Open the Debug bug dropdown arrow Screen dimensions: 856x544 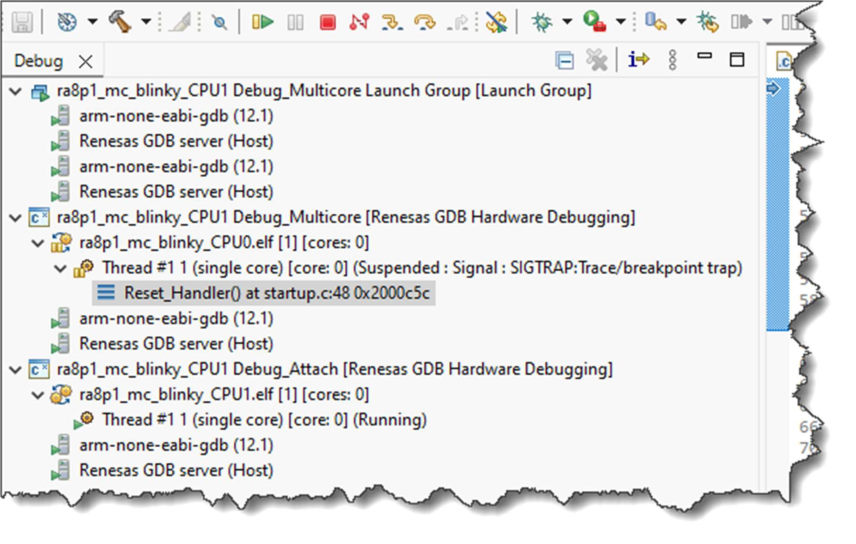pyautogui.click(x=567, y=22)
